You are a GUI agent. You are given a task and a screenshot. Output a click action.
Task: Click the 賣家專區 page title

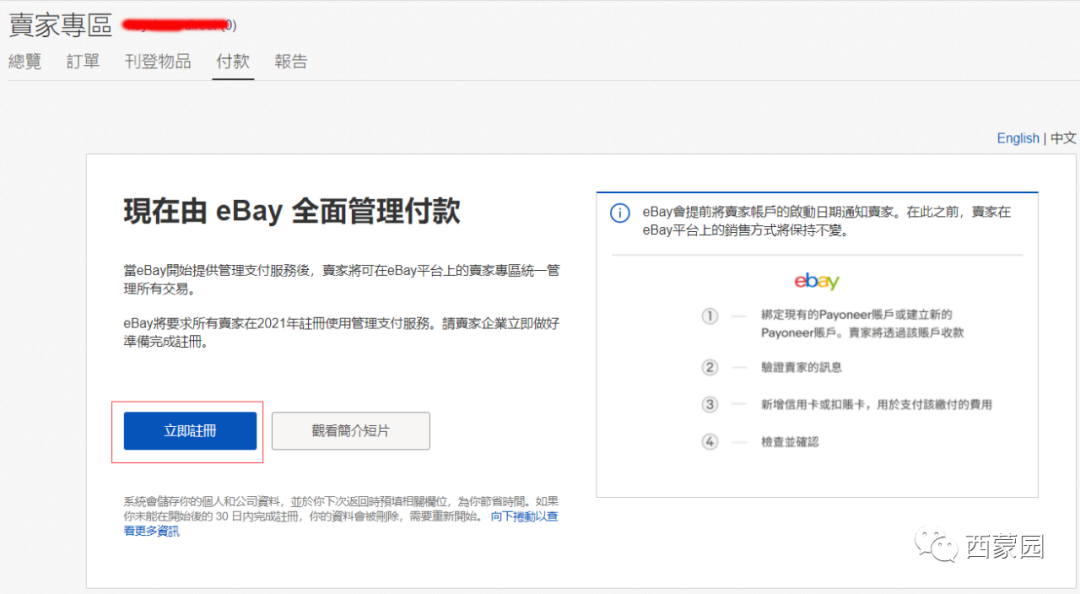pos(61,25)
